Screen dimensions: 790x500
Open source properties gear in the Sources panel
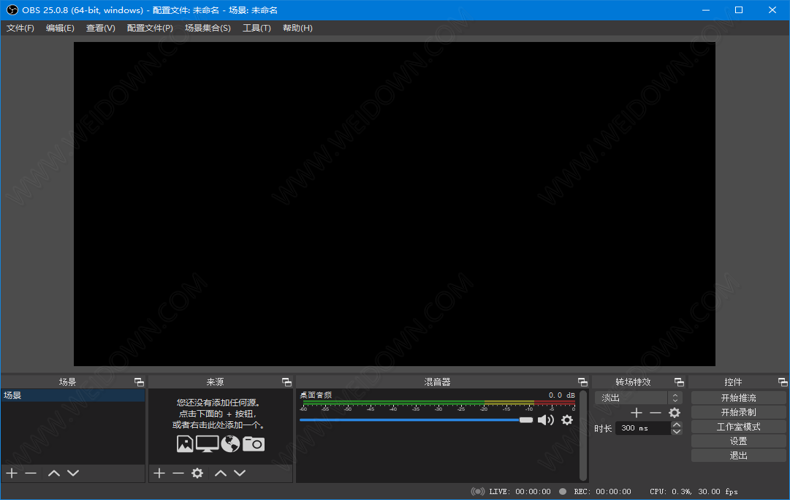pyautogui.click(x=198, y=473)
